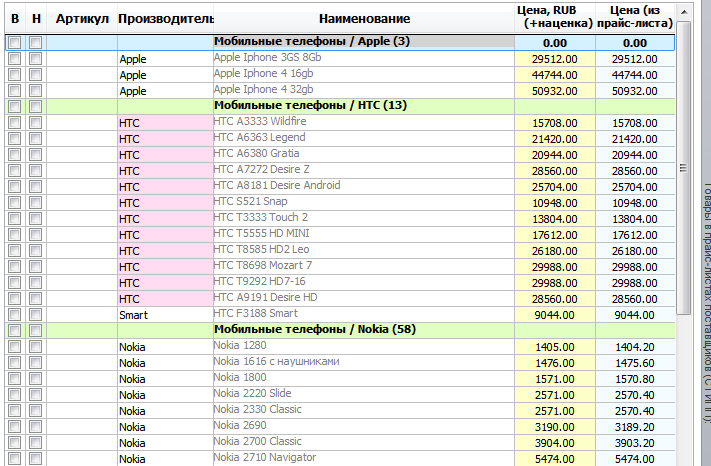Click up arrow of vertical scrollbar
This screenshot has height=466, width=711.
tap(684, 12)
